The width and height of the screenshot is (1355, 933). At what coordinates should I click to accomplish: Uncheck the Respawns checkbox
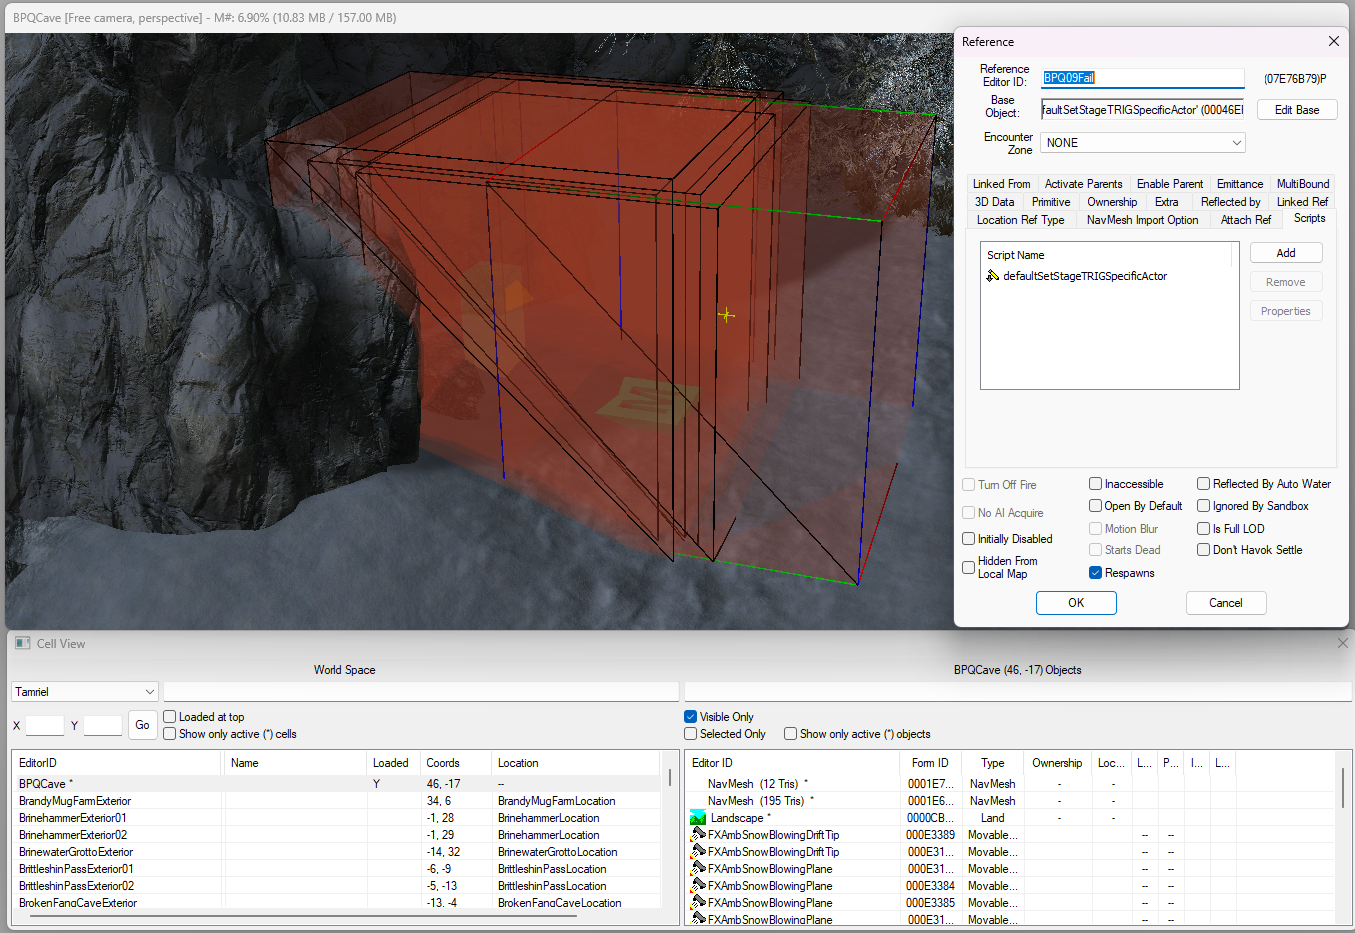[1095, 573]
